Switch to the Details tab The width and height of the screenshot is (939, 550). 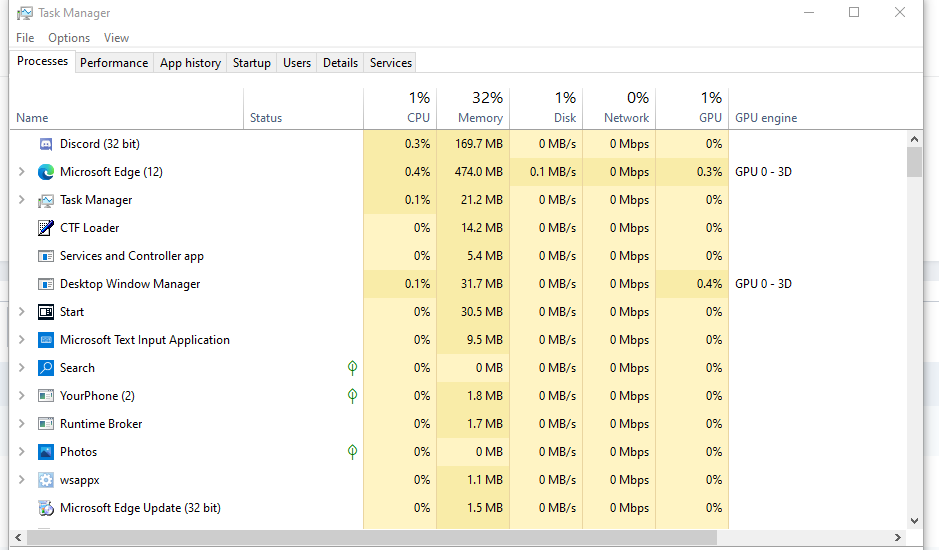click(340, 63)
